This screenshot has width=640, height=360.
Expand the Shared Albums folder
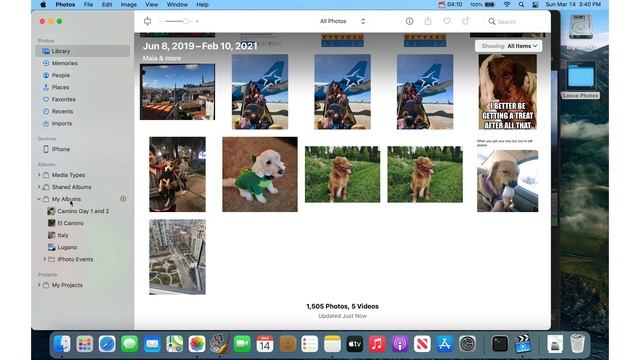pos(39,187)
